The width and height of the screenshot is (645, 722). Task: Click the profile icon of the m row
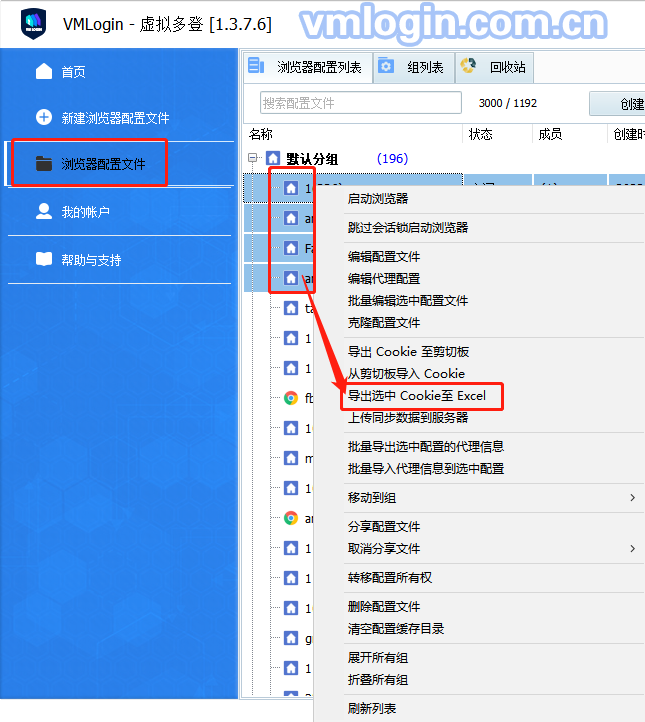pos(291,458)
